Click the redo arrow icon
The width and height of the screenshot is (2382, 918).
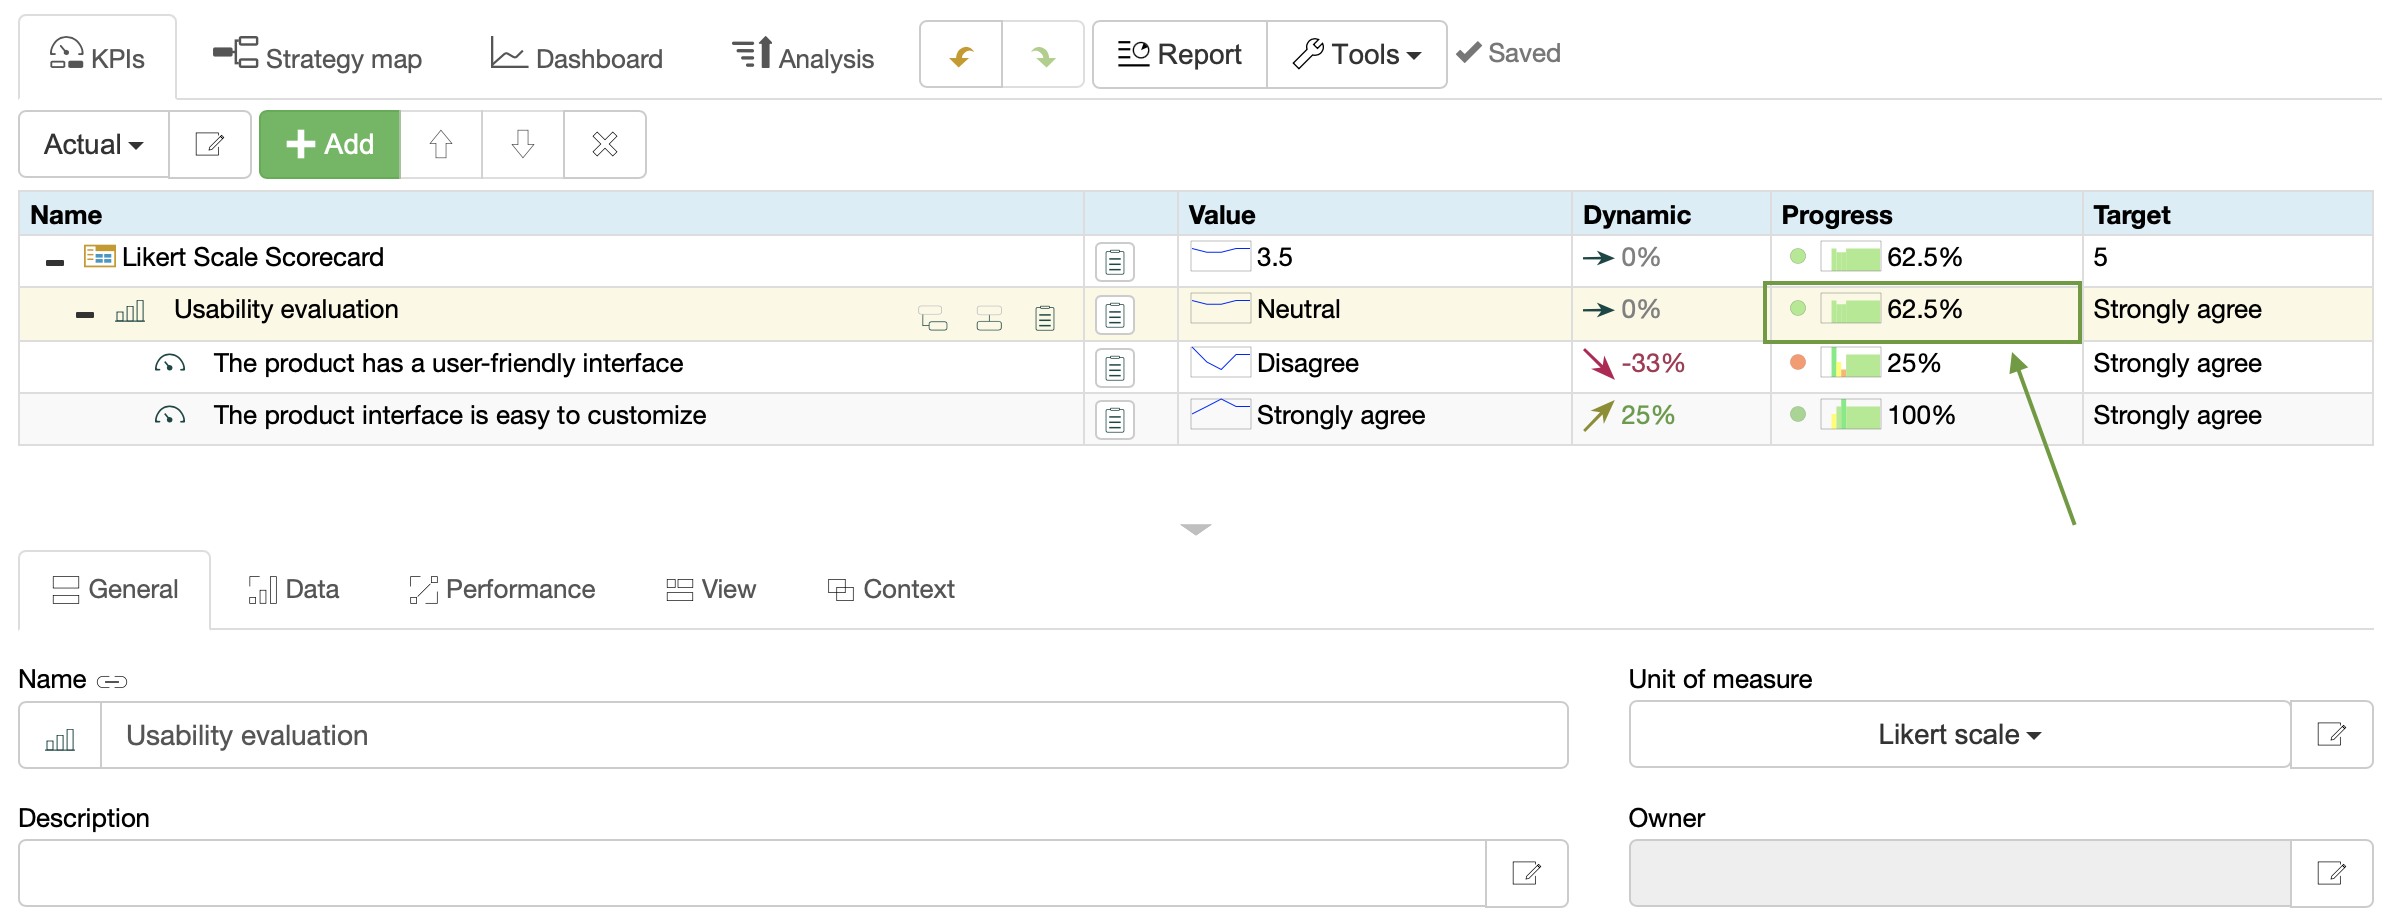pos(1043,56)
